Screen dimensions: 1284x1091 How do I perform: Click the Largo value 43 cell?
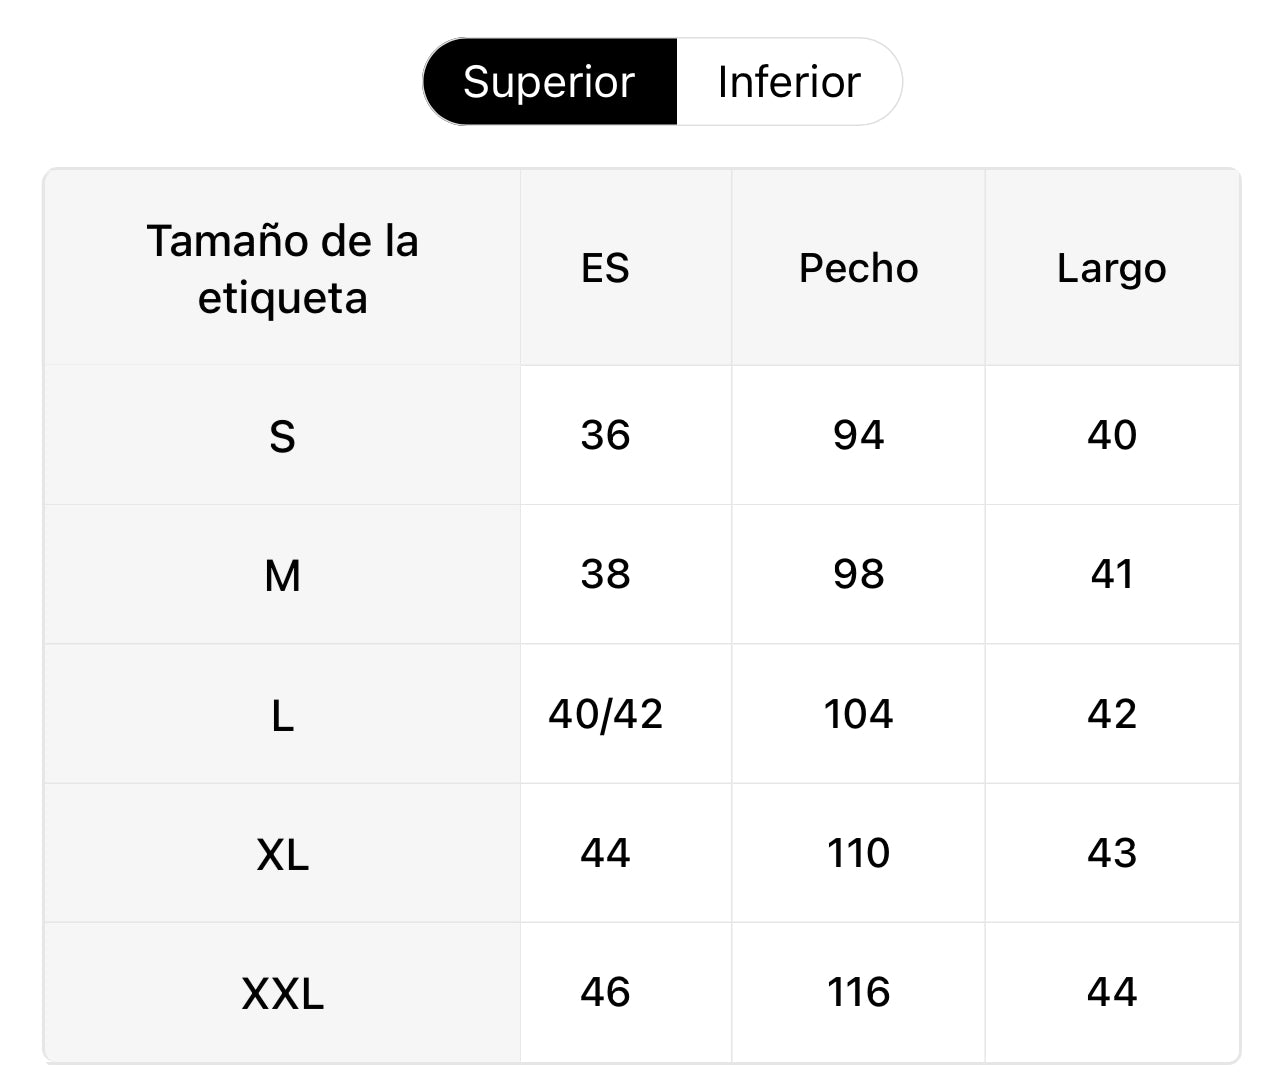click(1111, 853)
